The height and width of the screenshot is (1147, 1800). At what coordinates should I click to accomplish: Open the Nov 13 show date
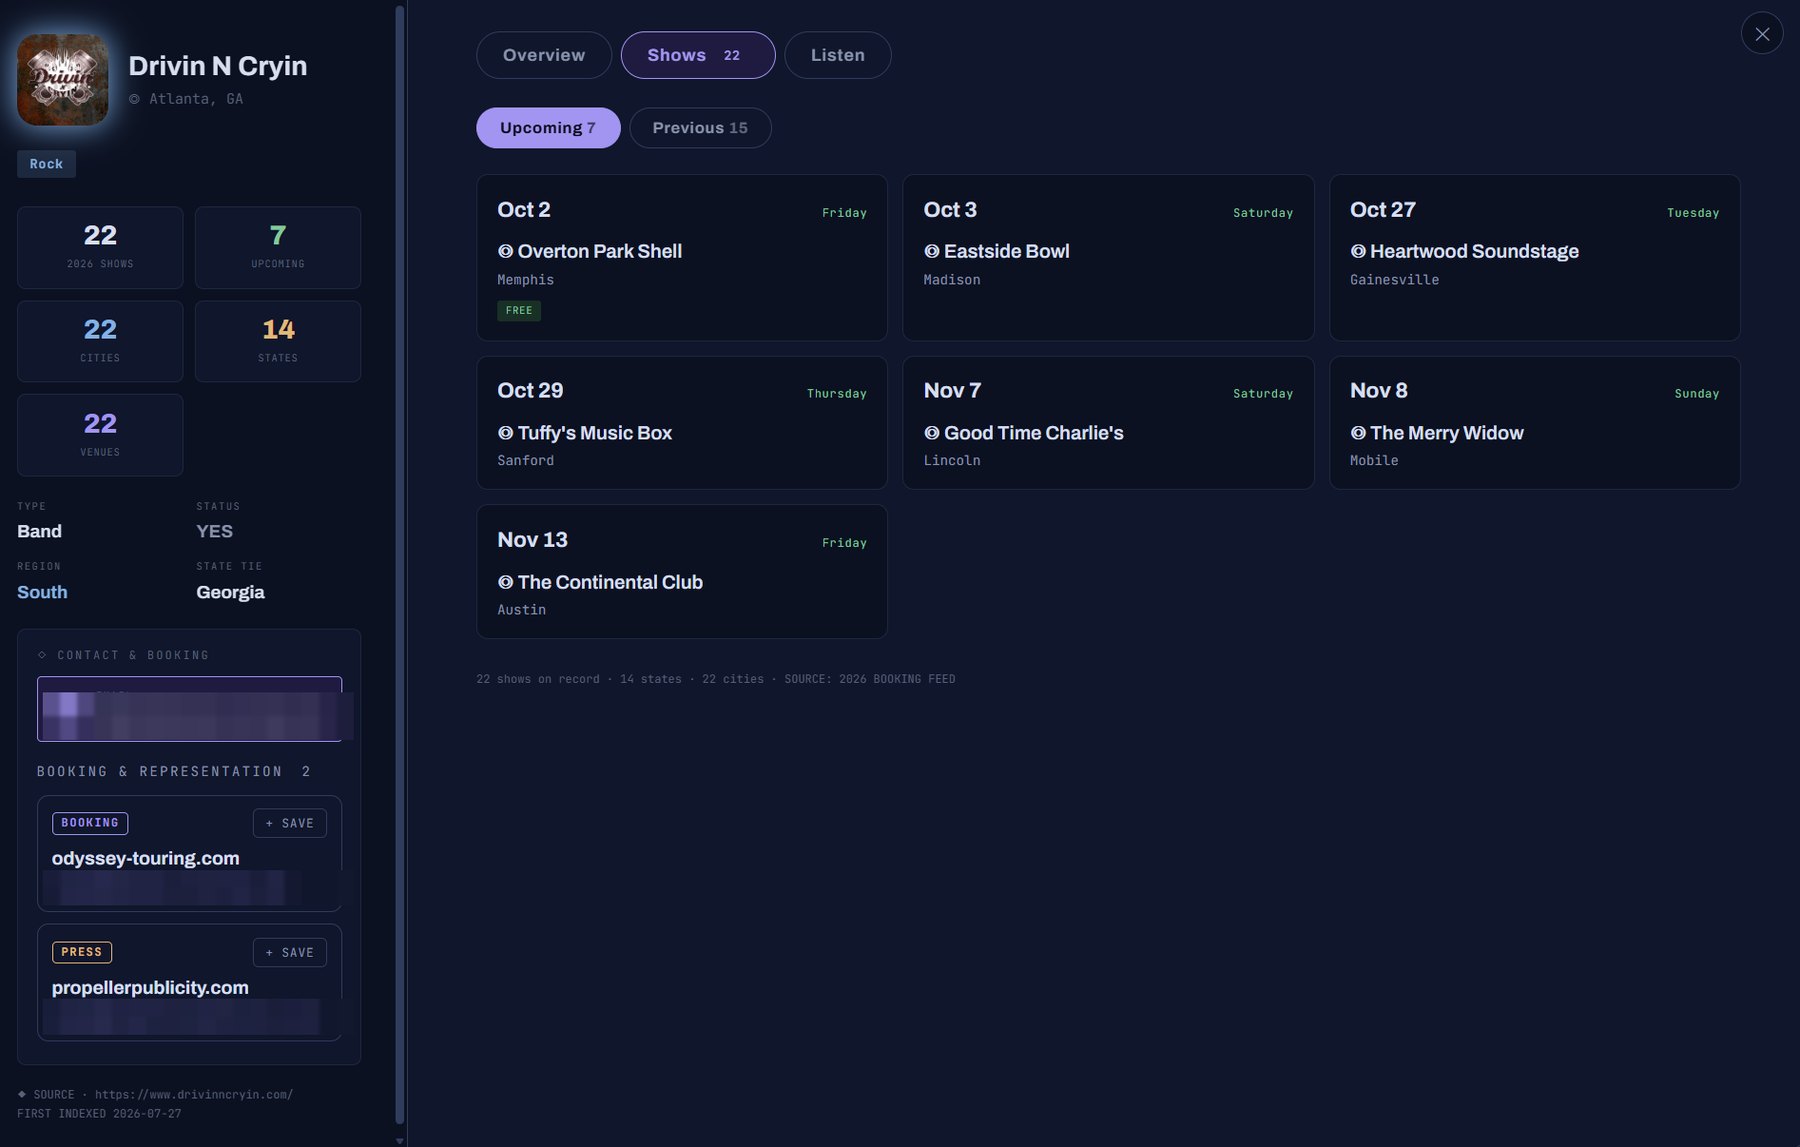click(x=532, y=540)
